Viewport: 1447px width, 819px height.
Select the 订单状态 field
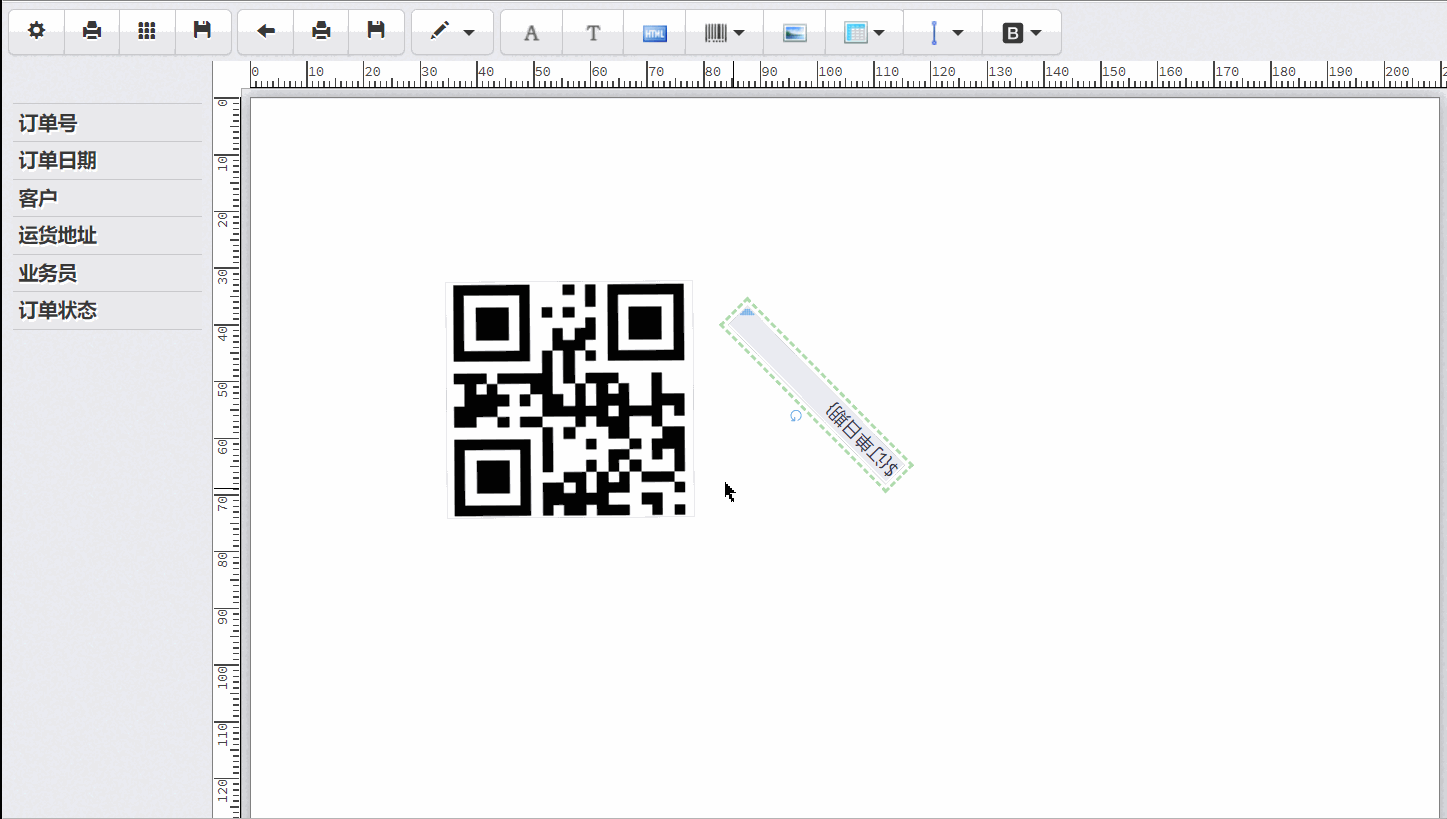[107, 310]
